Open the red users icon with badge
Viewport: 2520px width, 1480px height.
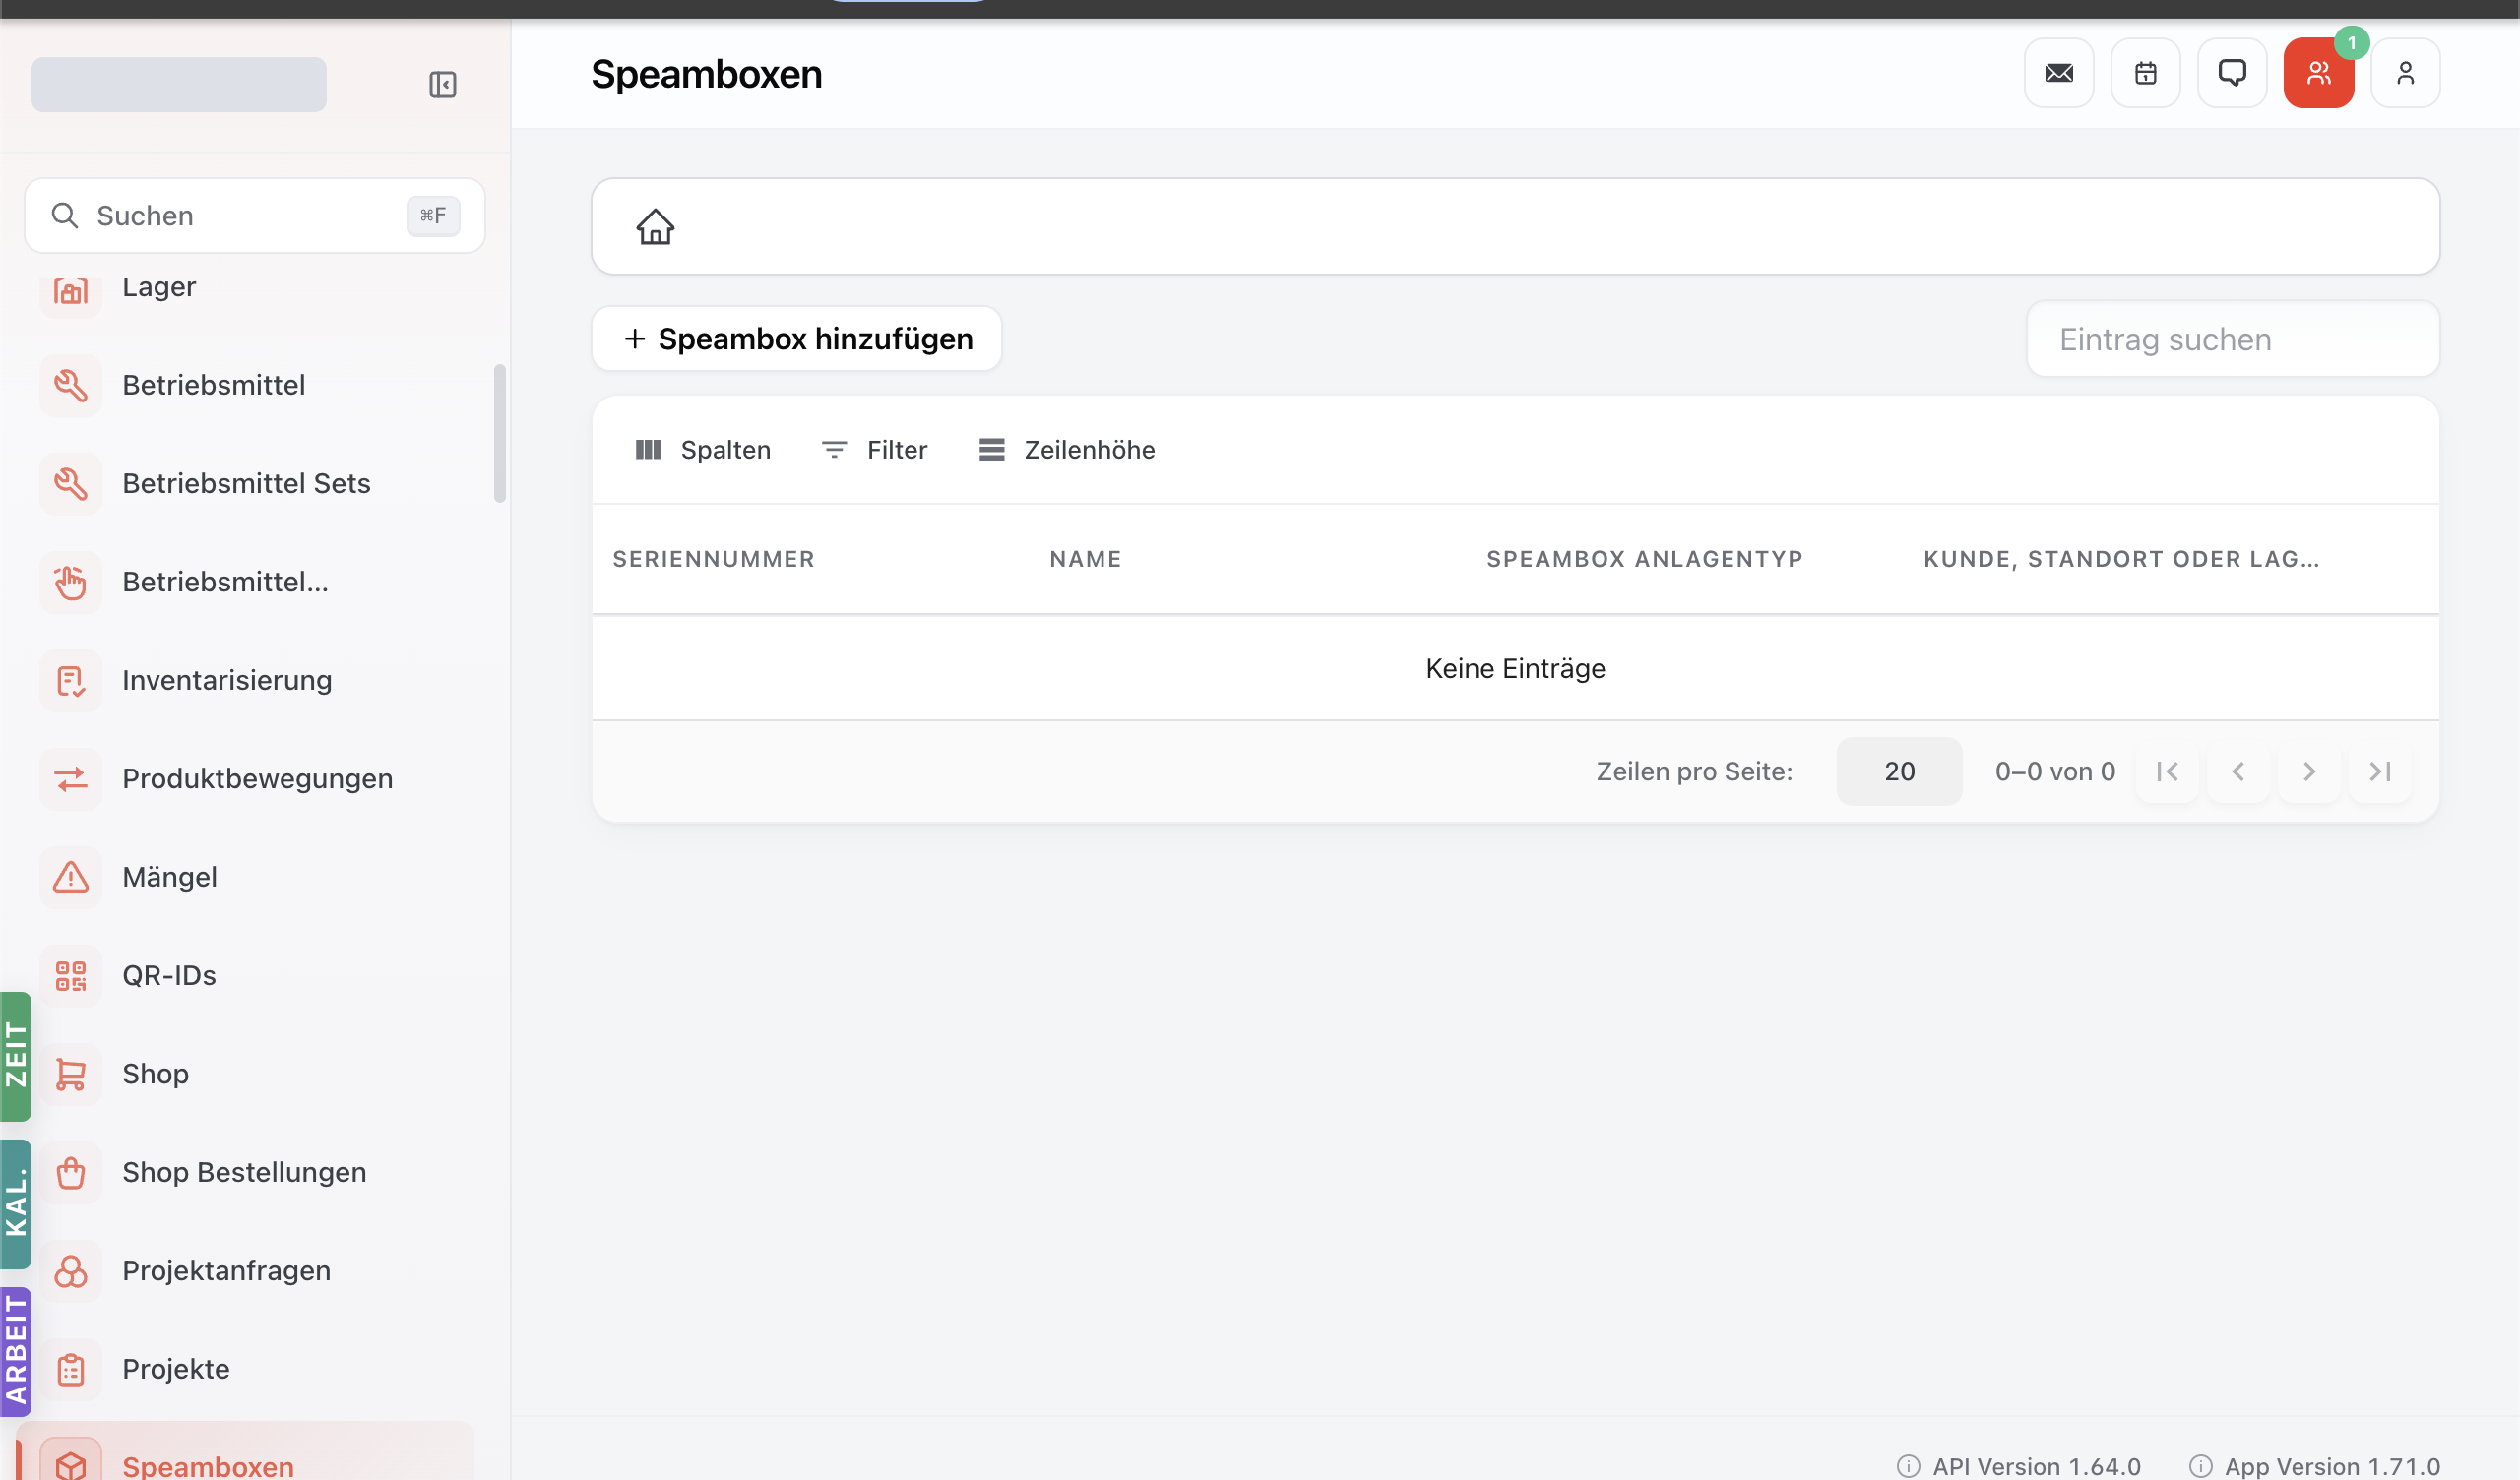pyautogui.click(x=2318, y=73)
